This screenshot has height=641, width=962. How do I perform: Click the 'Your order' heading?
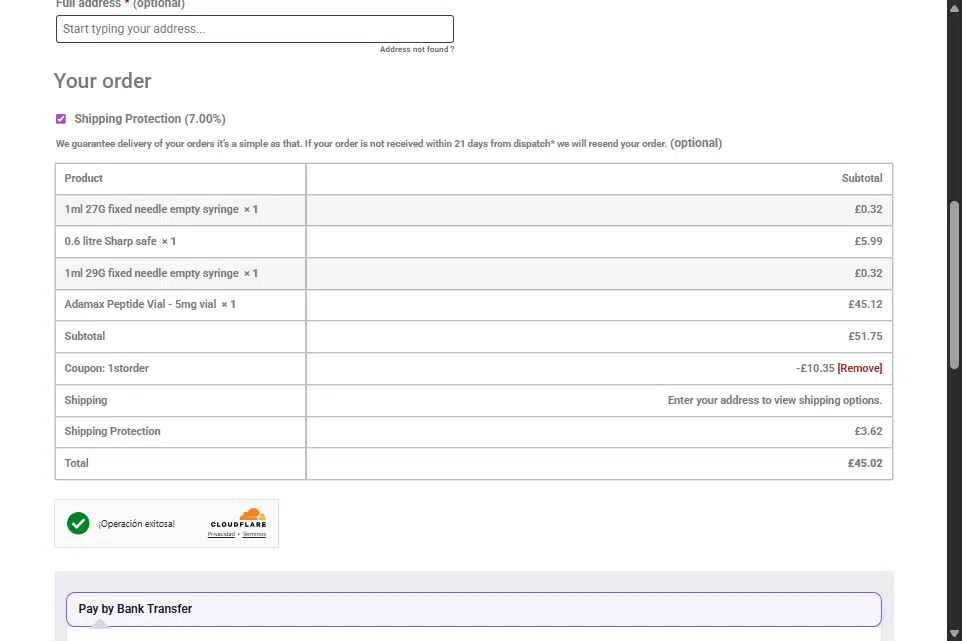pos(102,81)
